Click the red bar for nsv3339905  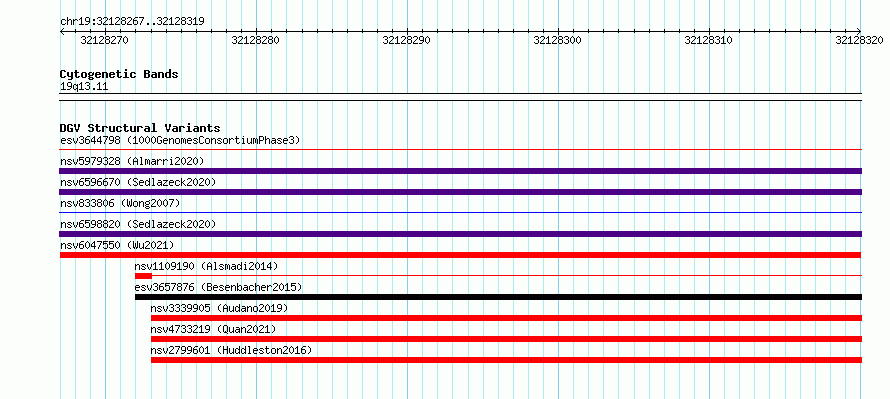506,318
